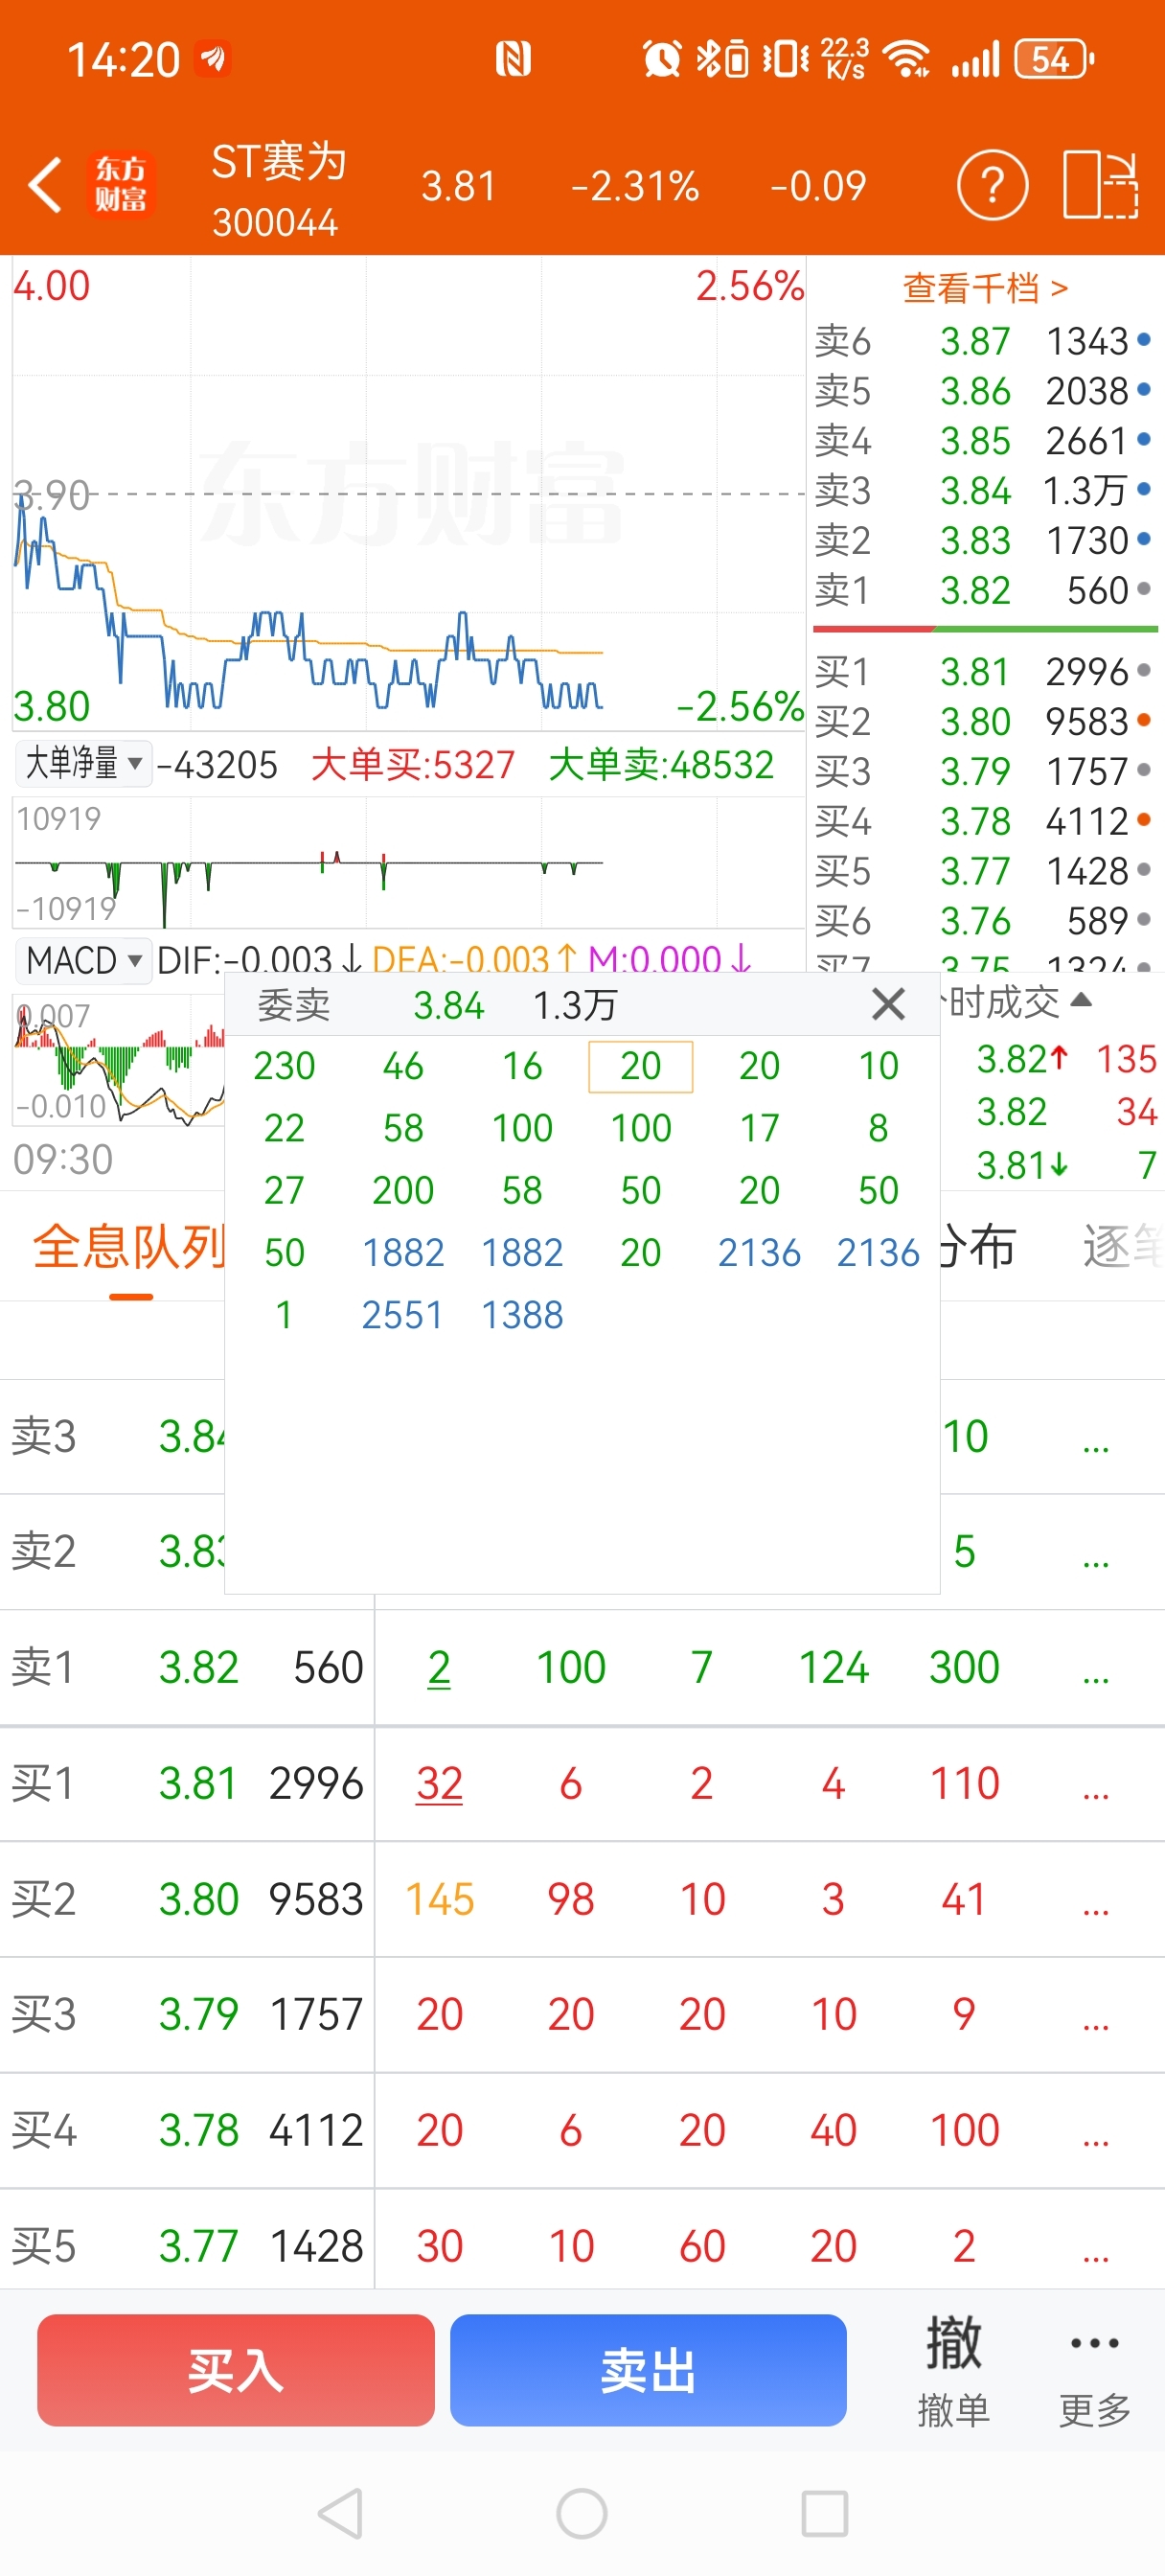The width and height of the screenshot is (1165, 2576).
Task: Tap buy-sell ratio red-green bar
Action: point(985,629)
